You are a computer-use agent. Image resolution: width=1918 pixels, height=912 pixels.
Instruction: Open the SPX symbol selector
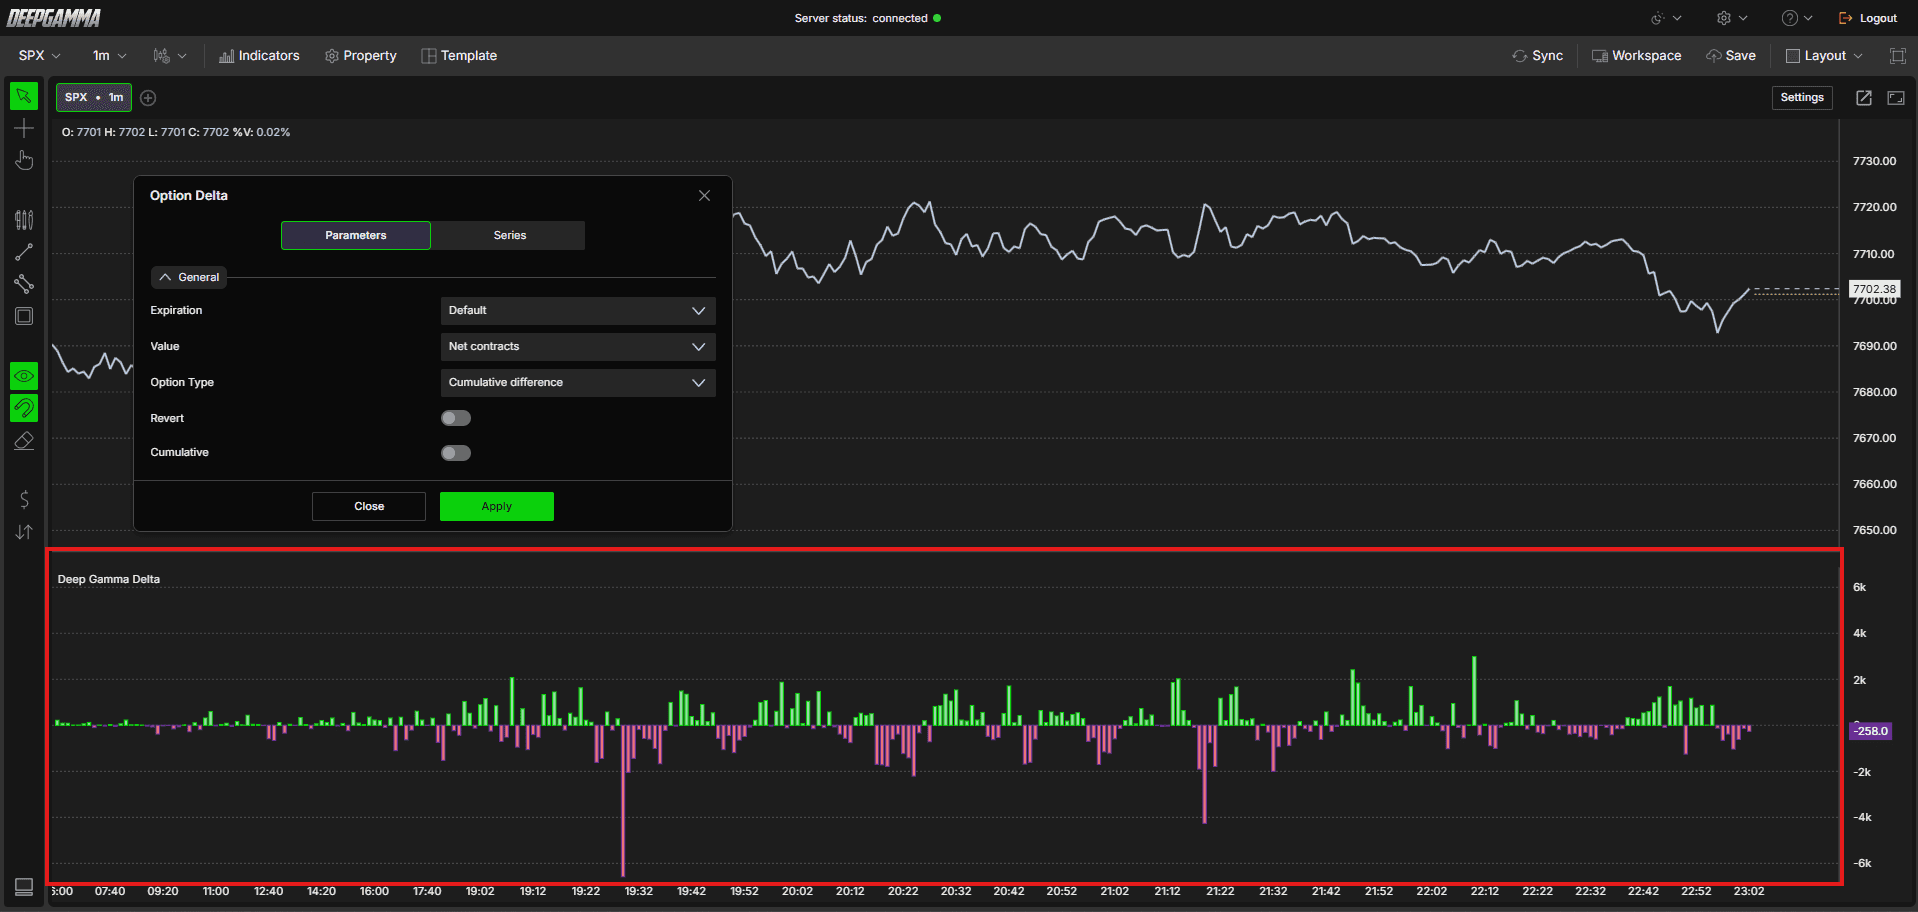[x=40, y=56]
